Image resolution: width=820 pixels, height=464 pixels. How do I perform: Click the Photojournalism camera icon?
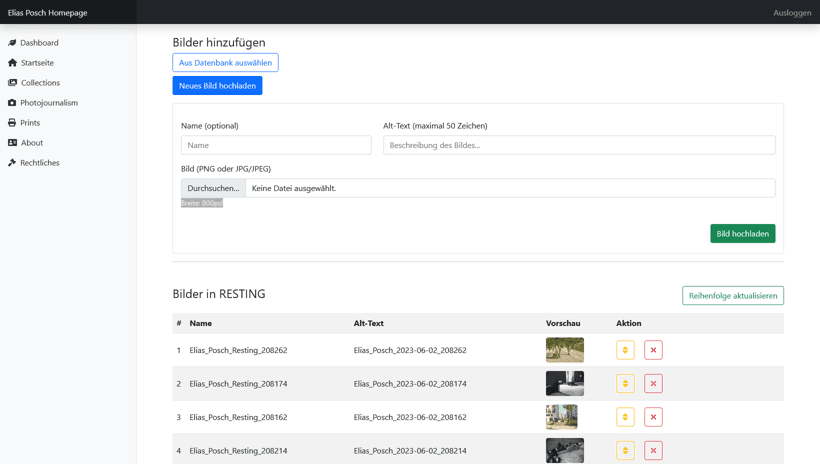(12, 103)
